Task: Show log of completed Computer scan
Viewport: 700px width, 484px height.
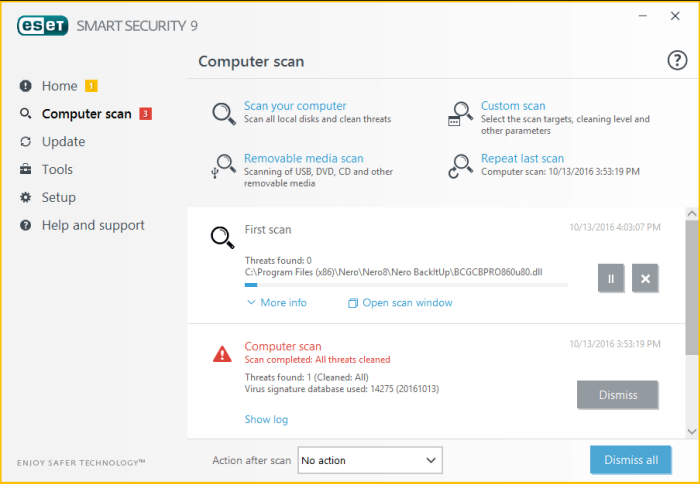Action: [266, 419]
